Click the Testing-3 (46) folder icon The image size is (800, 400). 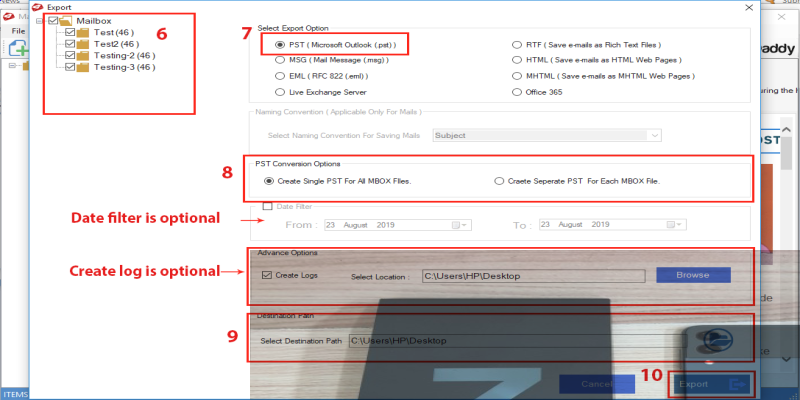tap(83, 67)
